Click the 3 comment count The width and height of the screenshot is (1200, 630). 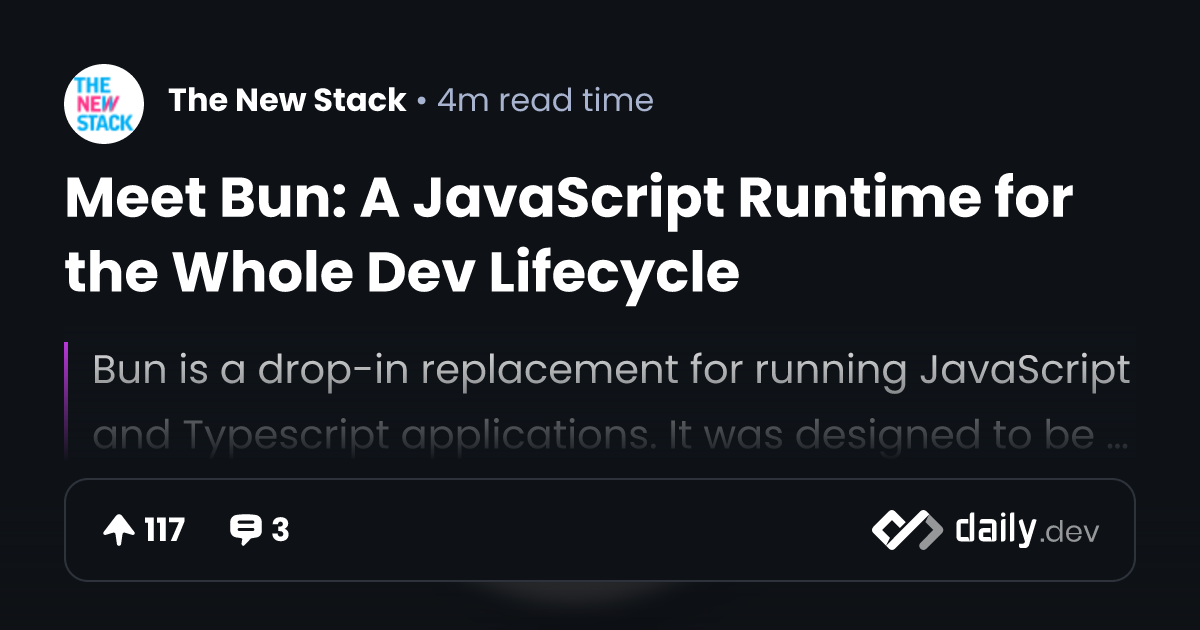tap(280, 530)
